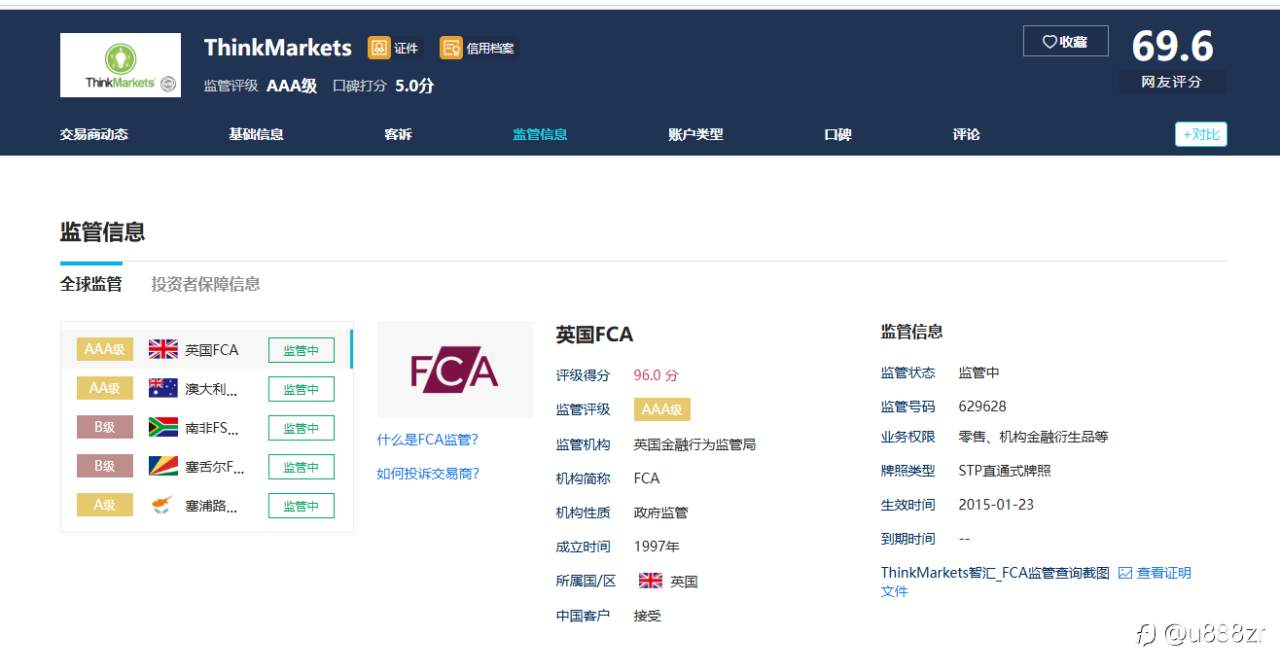
Task: Click 监管中 badge for 塞浦路
Action: click(x=301, y=506)
